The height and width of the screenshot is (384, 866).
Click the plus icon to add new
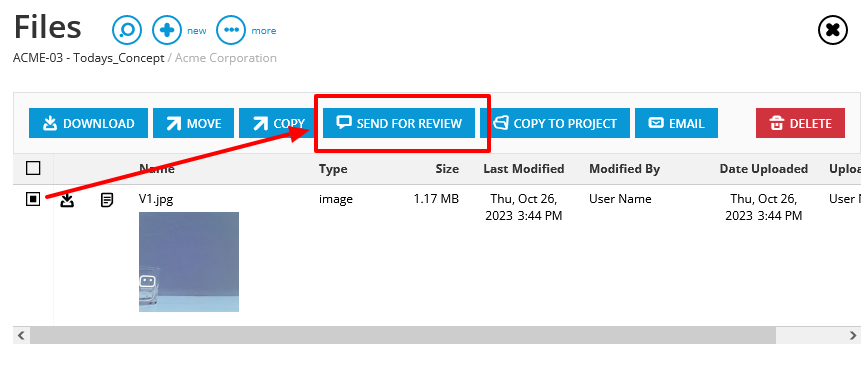[x=167, y=30]
